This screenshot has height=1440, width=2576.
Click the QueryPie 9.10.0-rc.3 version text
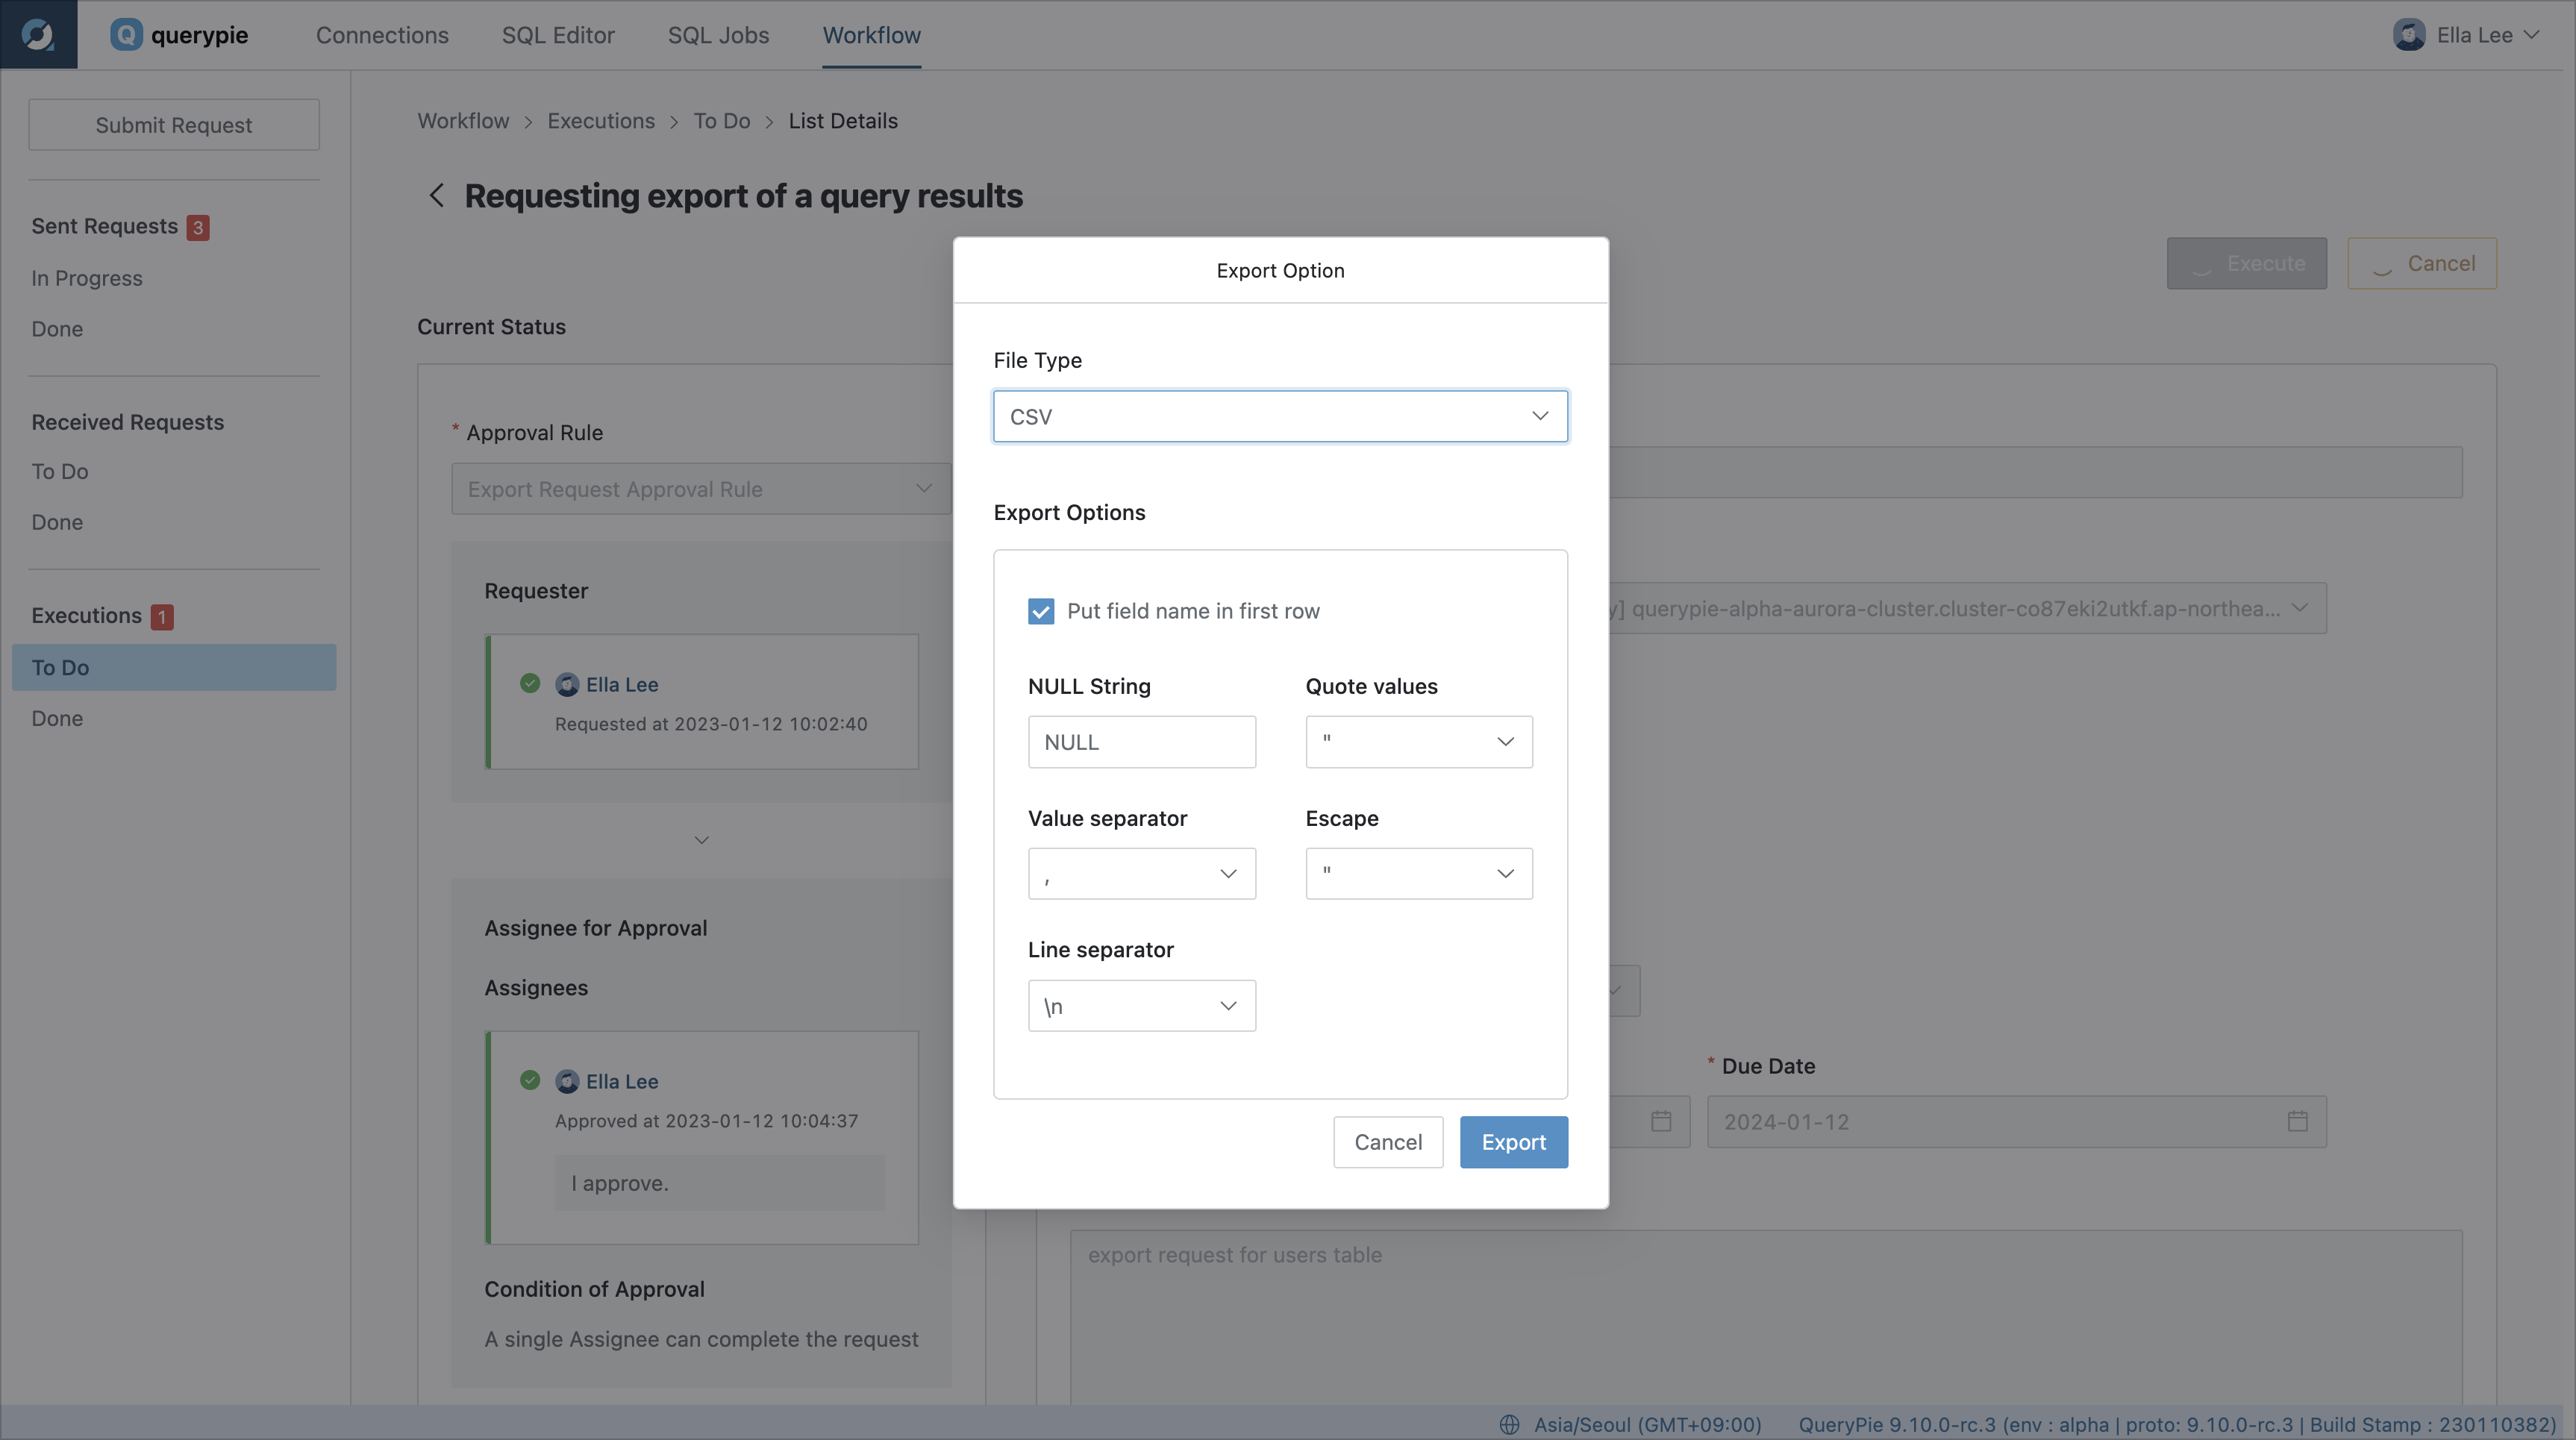click(2177, 1425)
